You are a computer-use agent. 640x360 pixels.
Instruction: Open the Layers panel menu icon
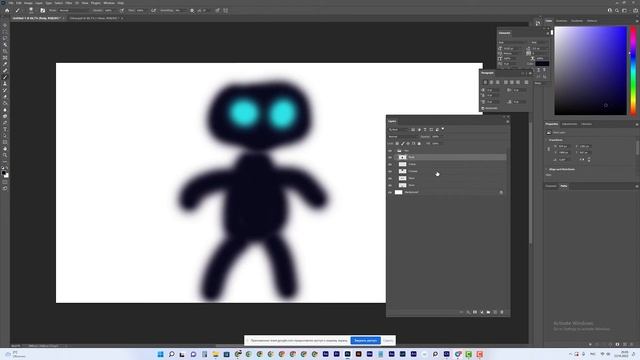coord(508,121)
